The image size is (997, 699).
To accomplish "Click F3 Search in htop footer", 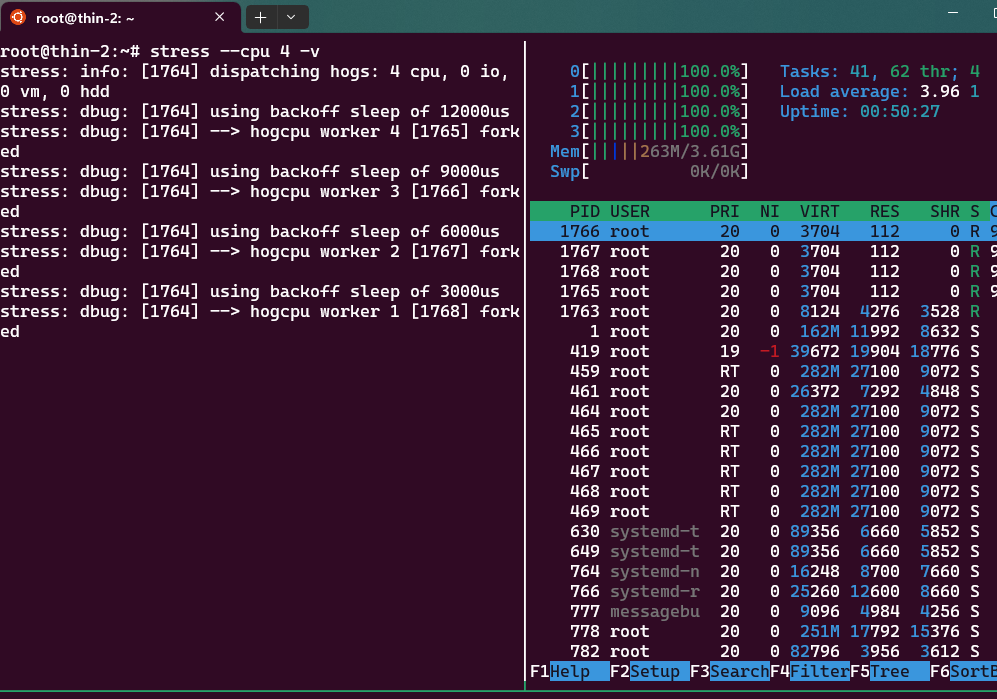I will click(x=729, y=671).
